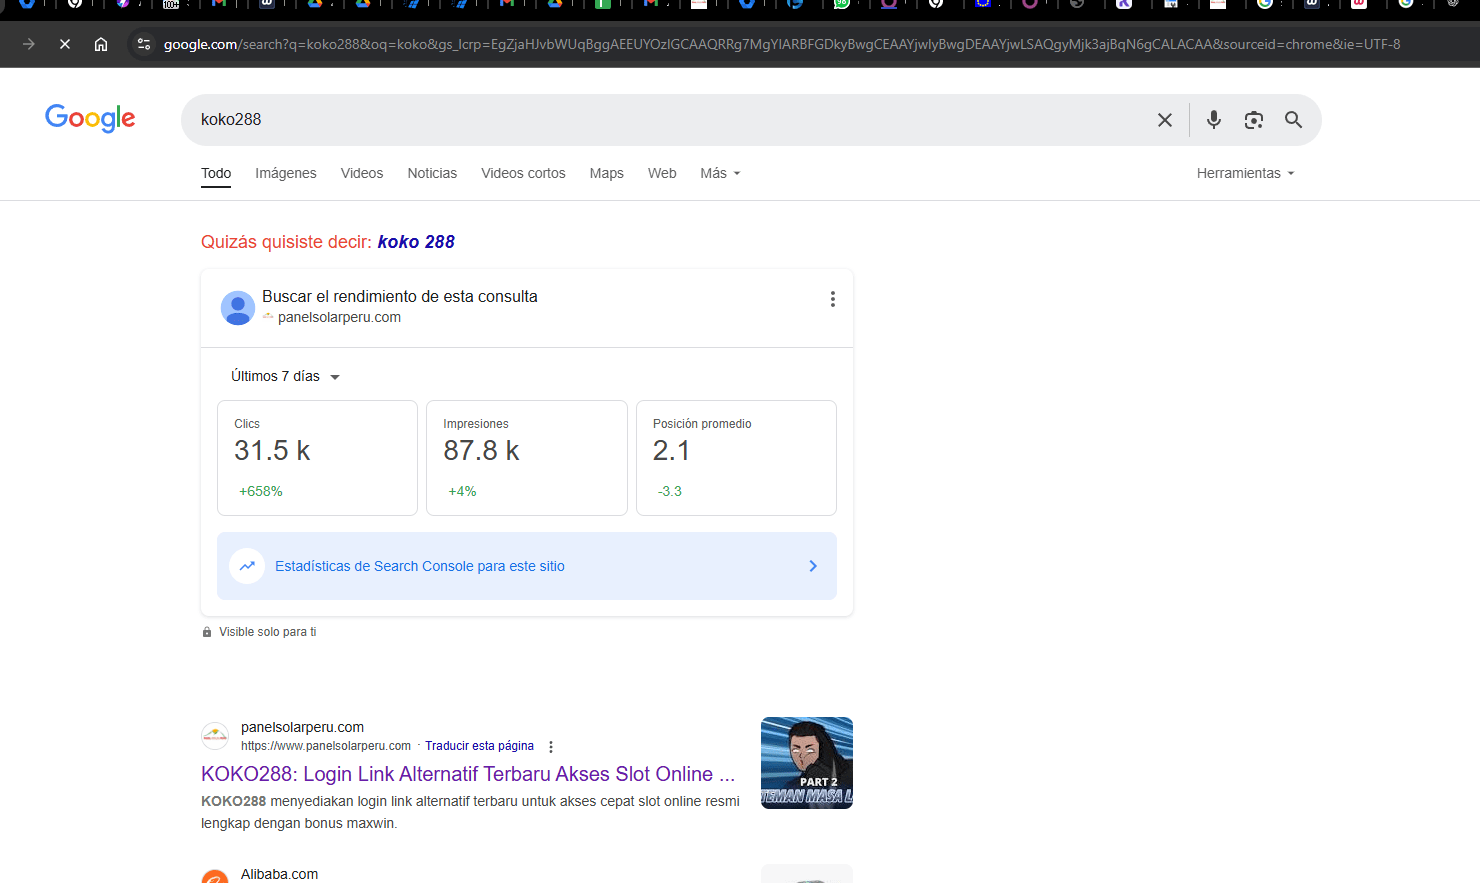1480x883 pixels.
Task: Submit search with the magnifier icon
Action: coord(1294,120)
